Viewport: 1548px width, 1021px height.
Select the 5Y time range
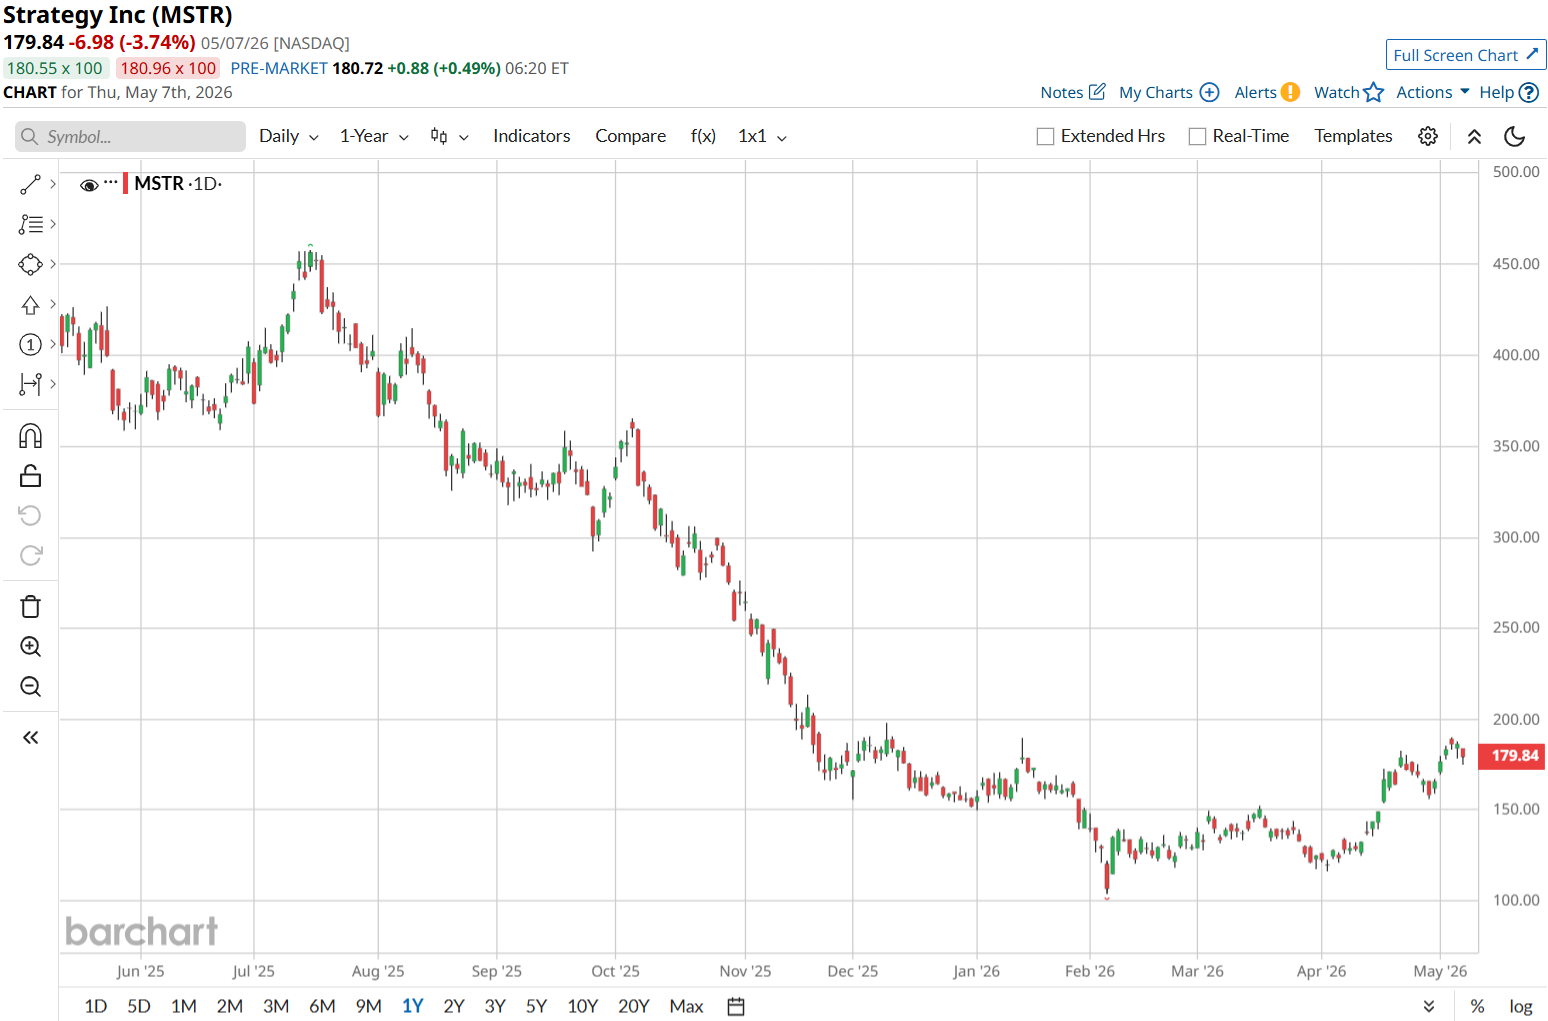[x=536, y=1006]
